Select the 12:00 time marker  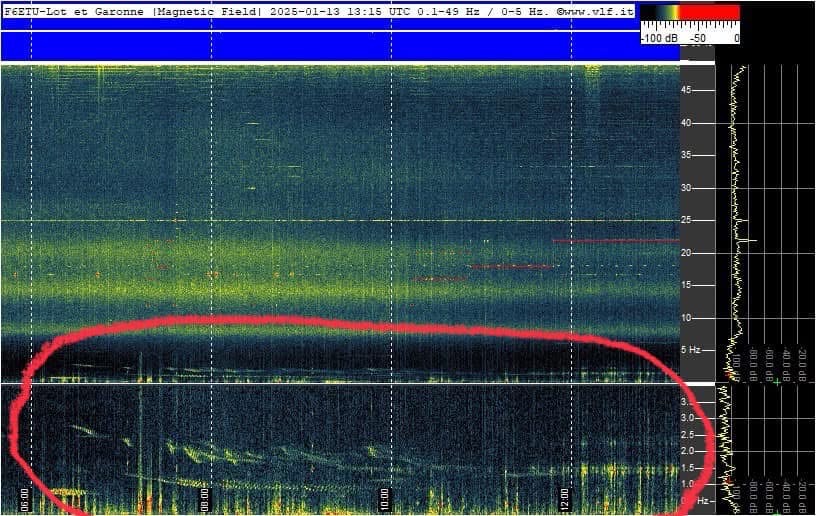tap(564, 495)
